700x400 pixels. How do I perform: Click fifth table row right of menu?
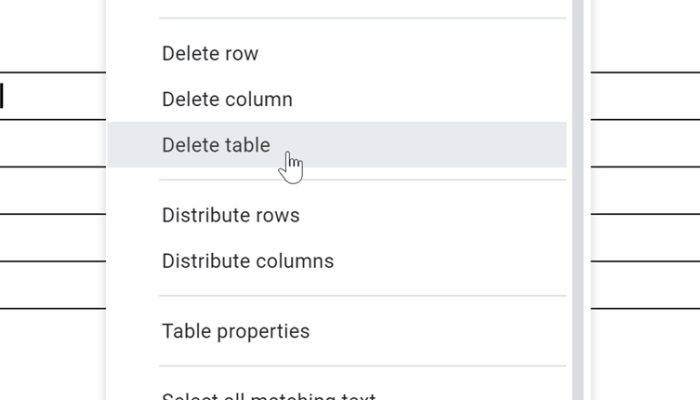(645, 284)
